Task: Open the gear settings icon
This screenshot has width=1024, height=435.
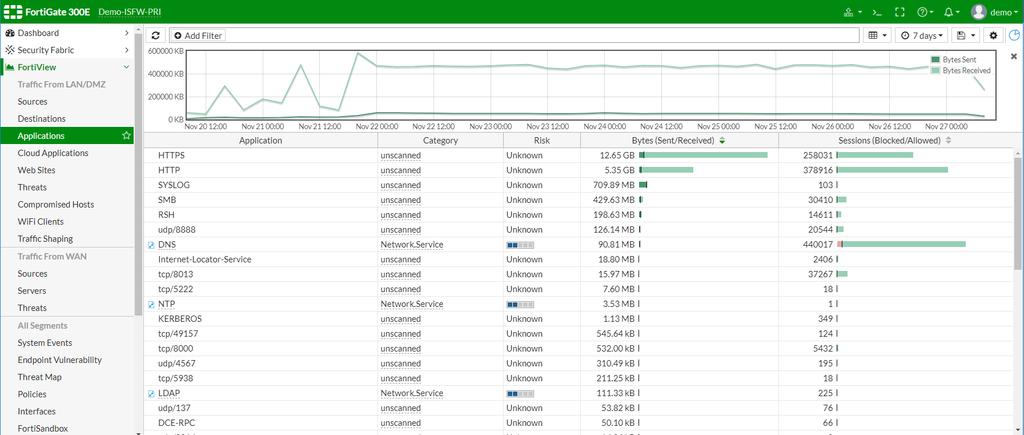Action: (994, 35)
